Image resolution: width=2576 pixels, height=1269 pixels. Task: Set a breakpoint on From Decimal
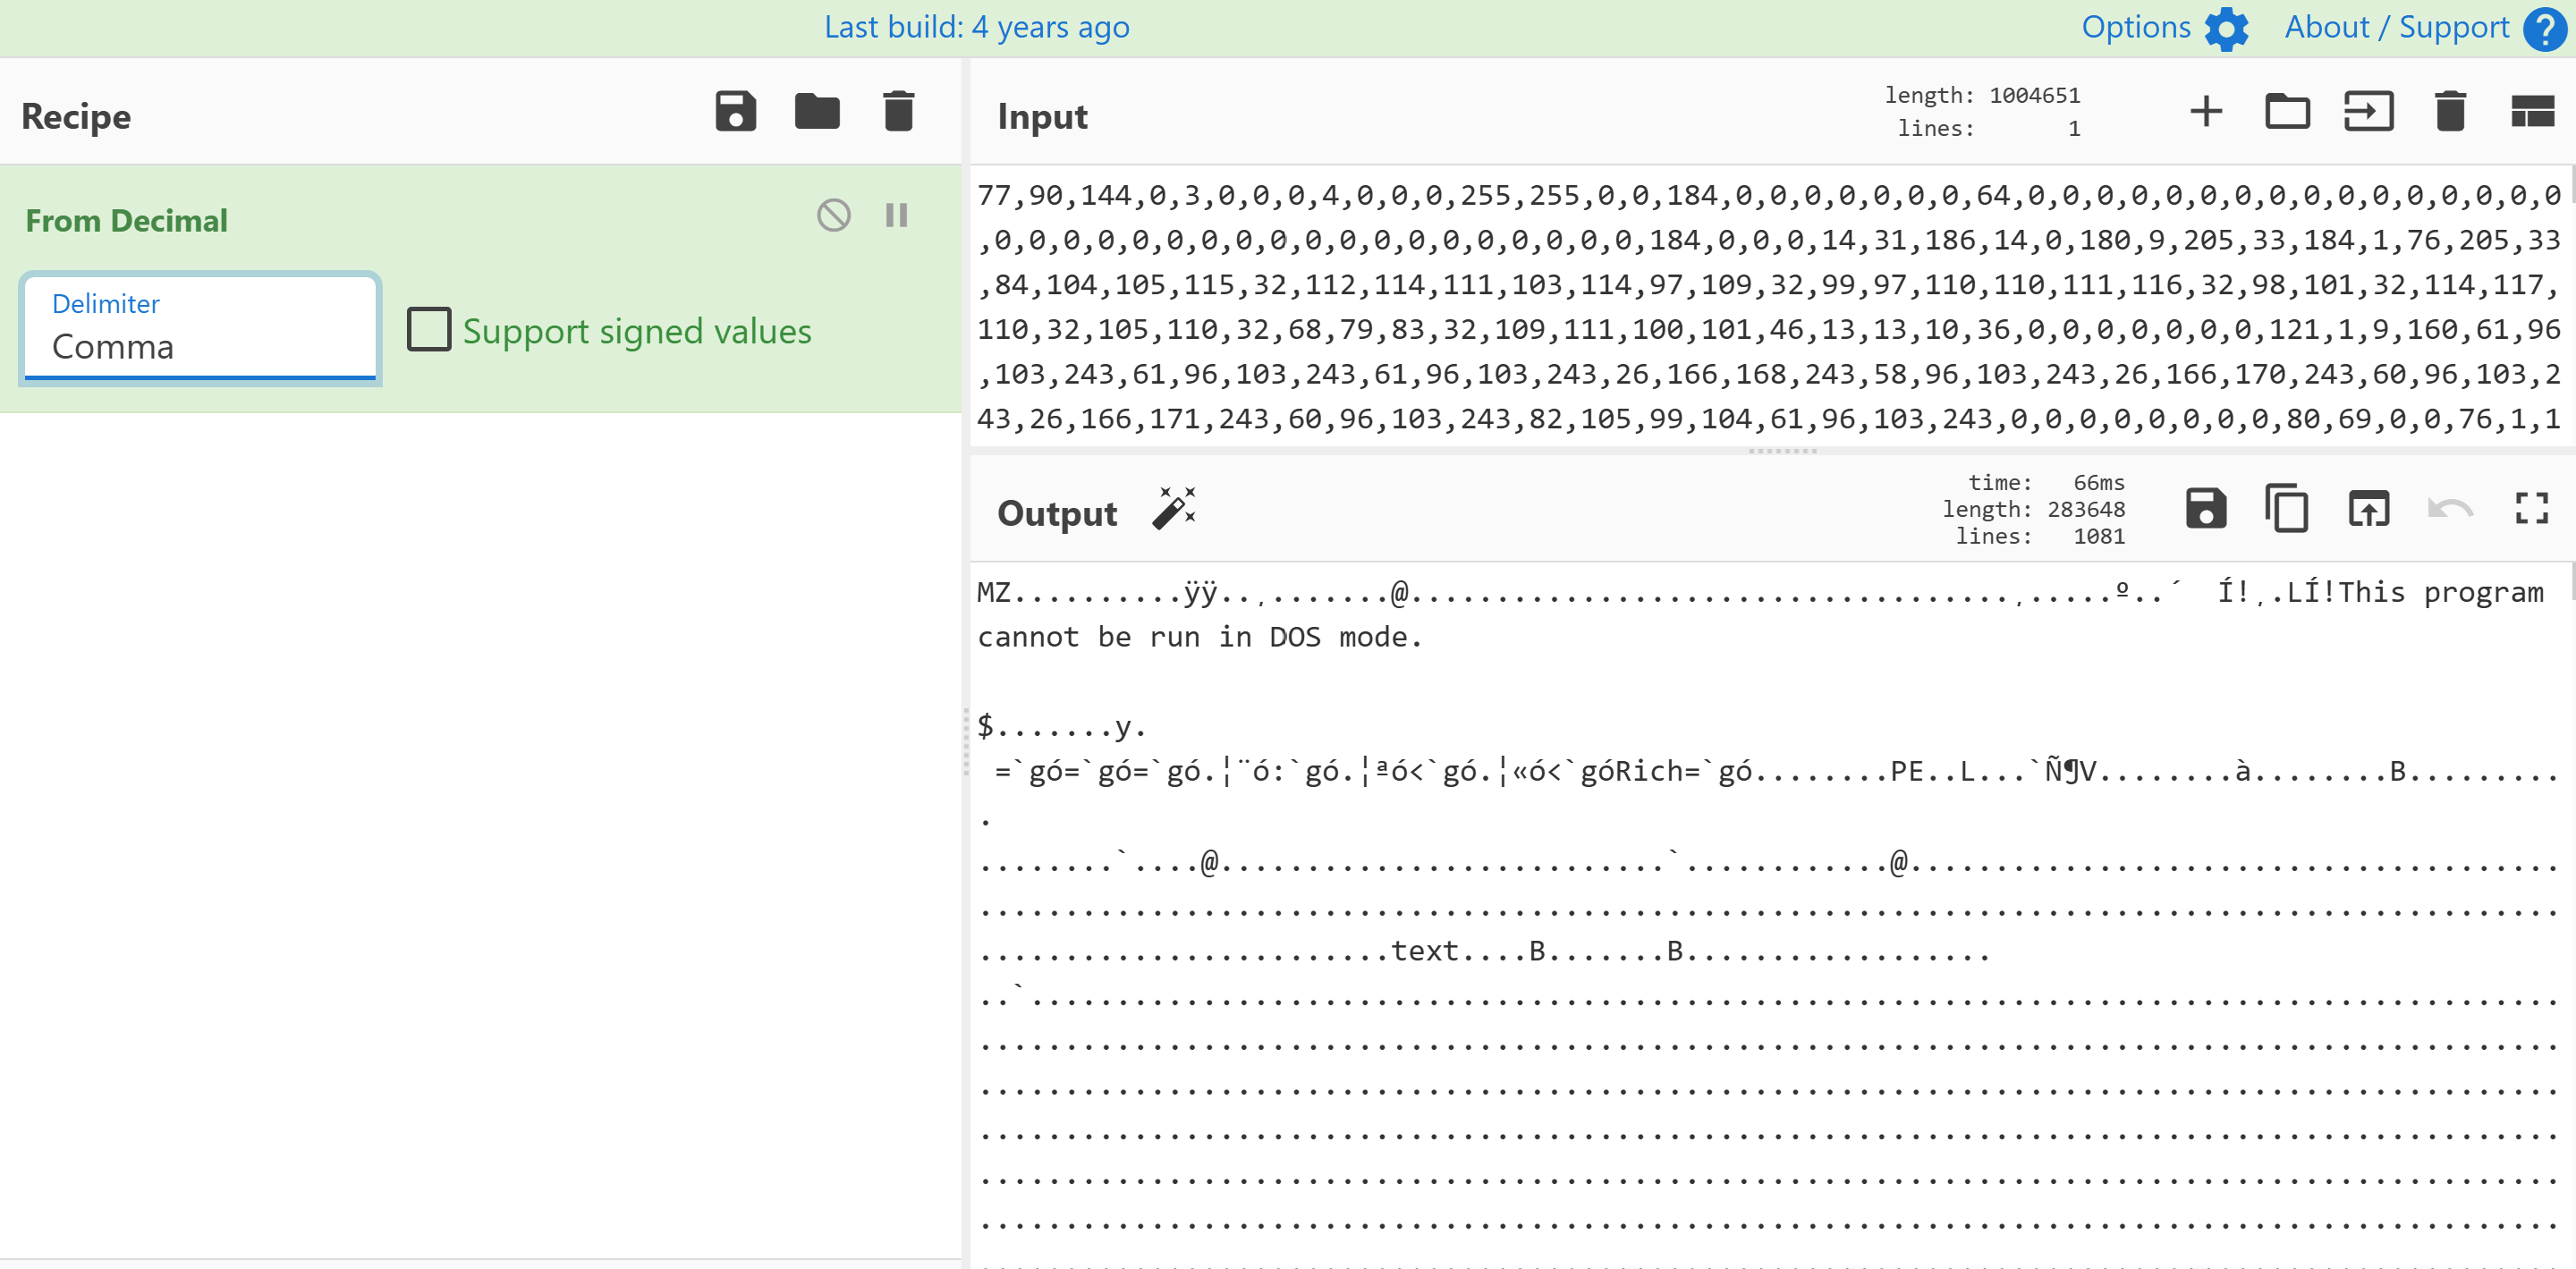click(895, 214)
